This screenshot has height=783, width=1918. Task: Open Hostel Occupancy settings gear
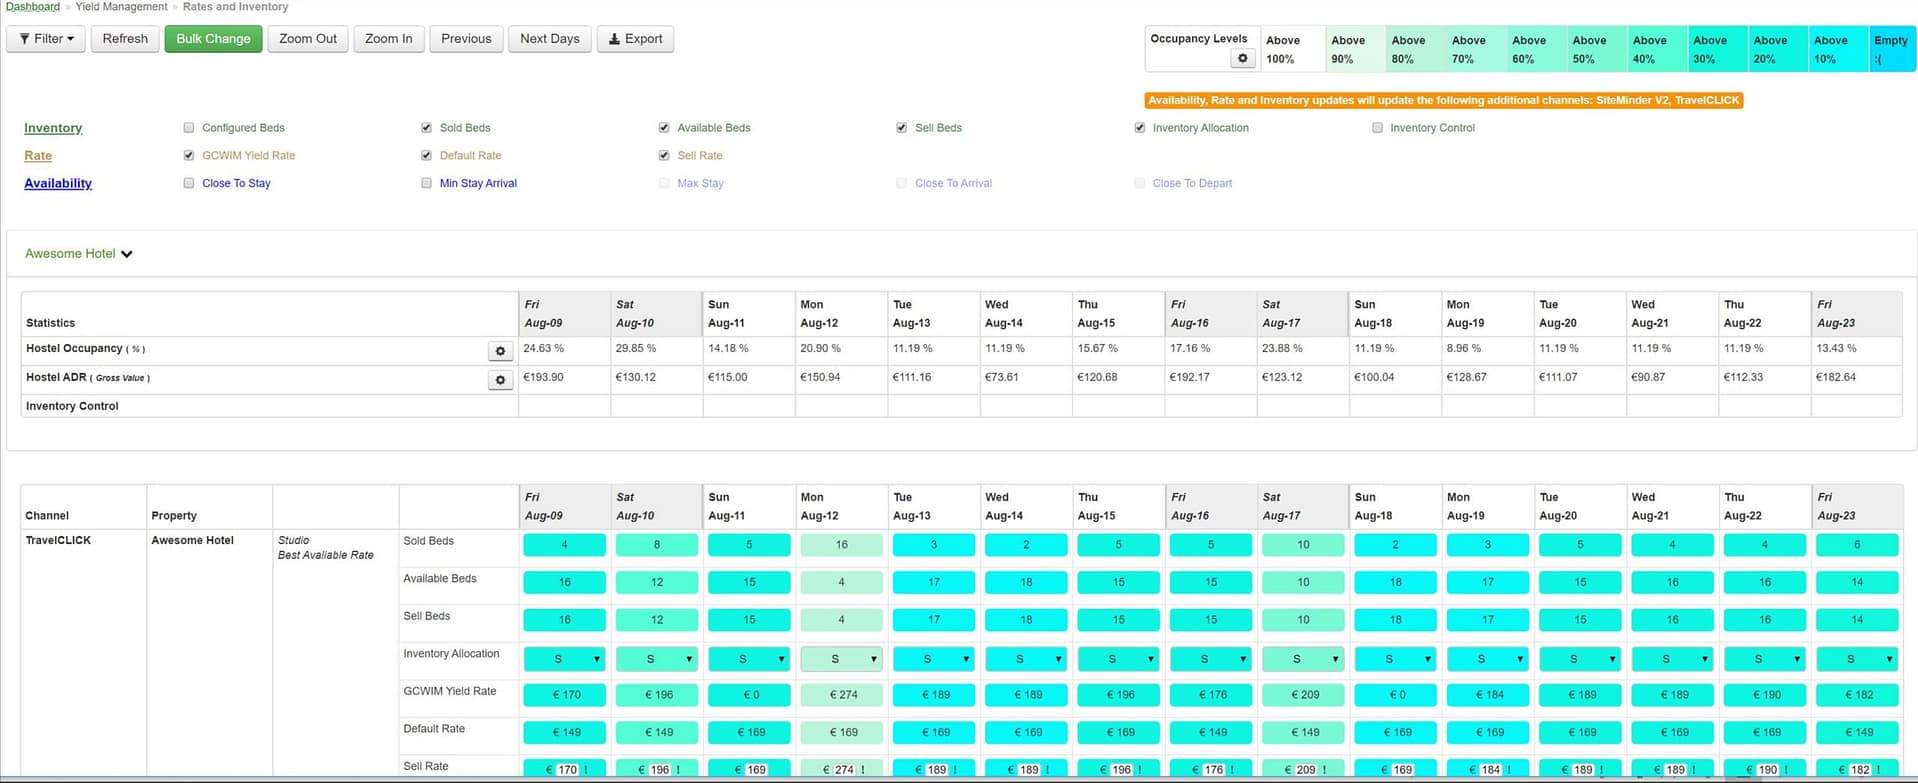tap(500, 351)
